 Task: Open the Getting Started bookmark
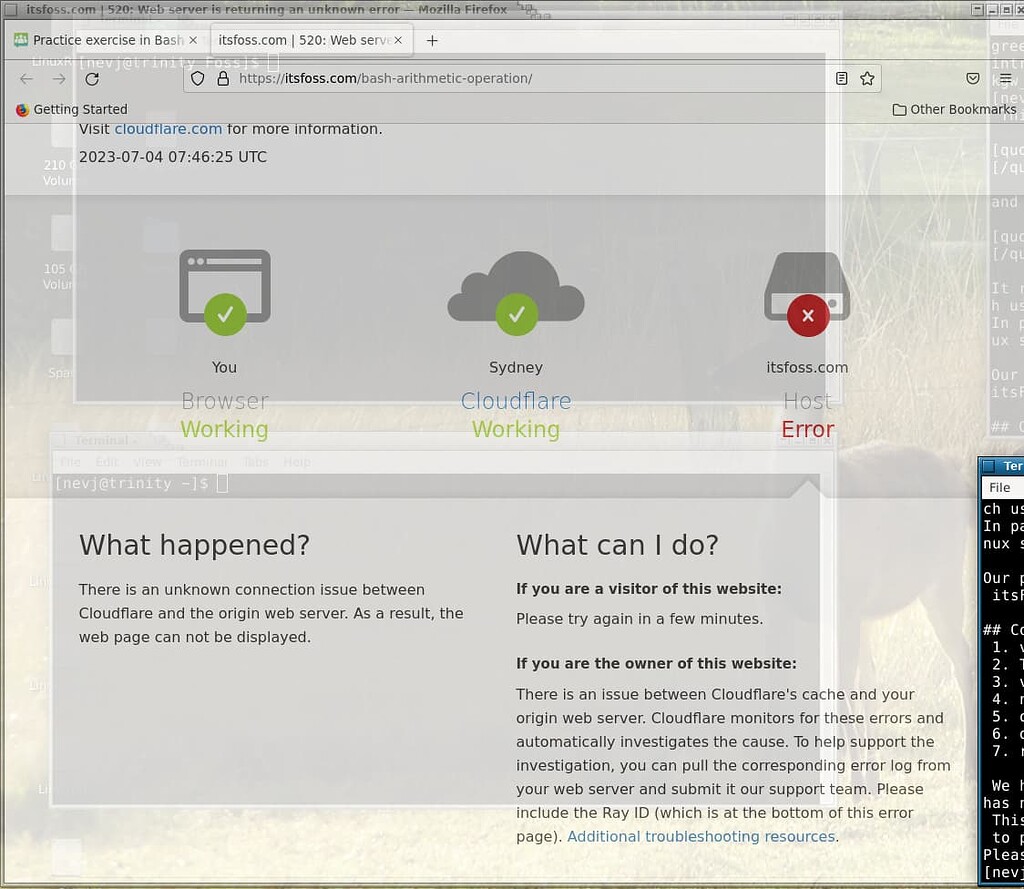72,109
